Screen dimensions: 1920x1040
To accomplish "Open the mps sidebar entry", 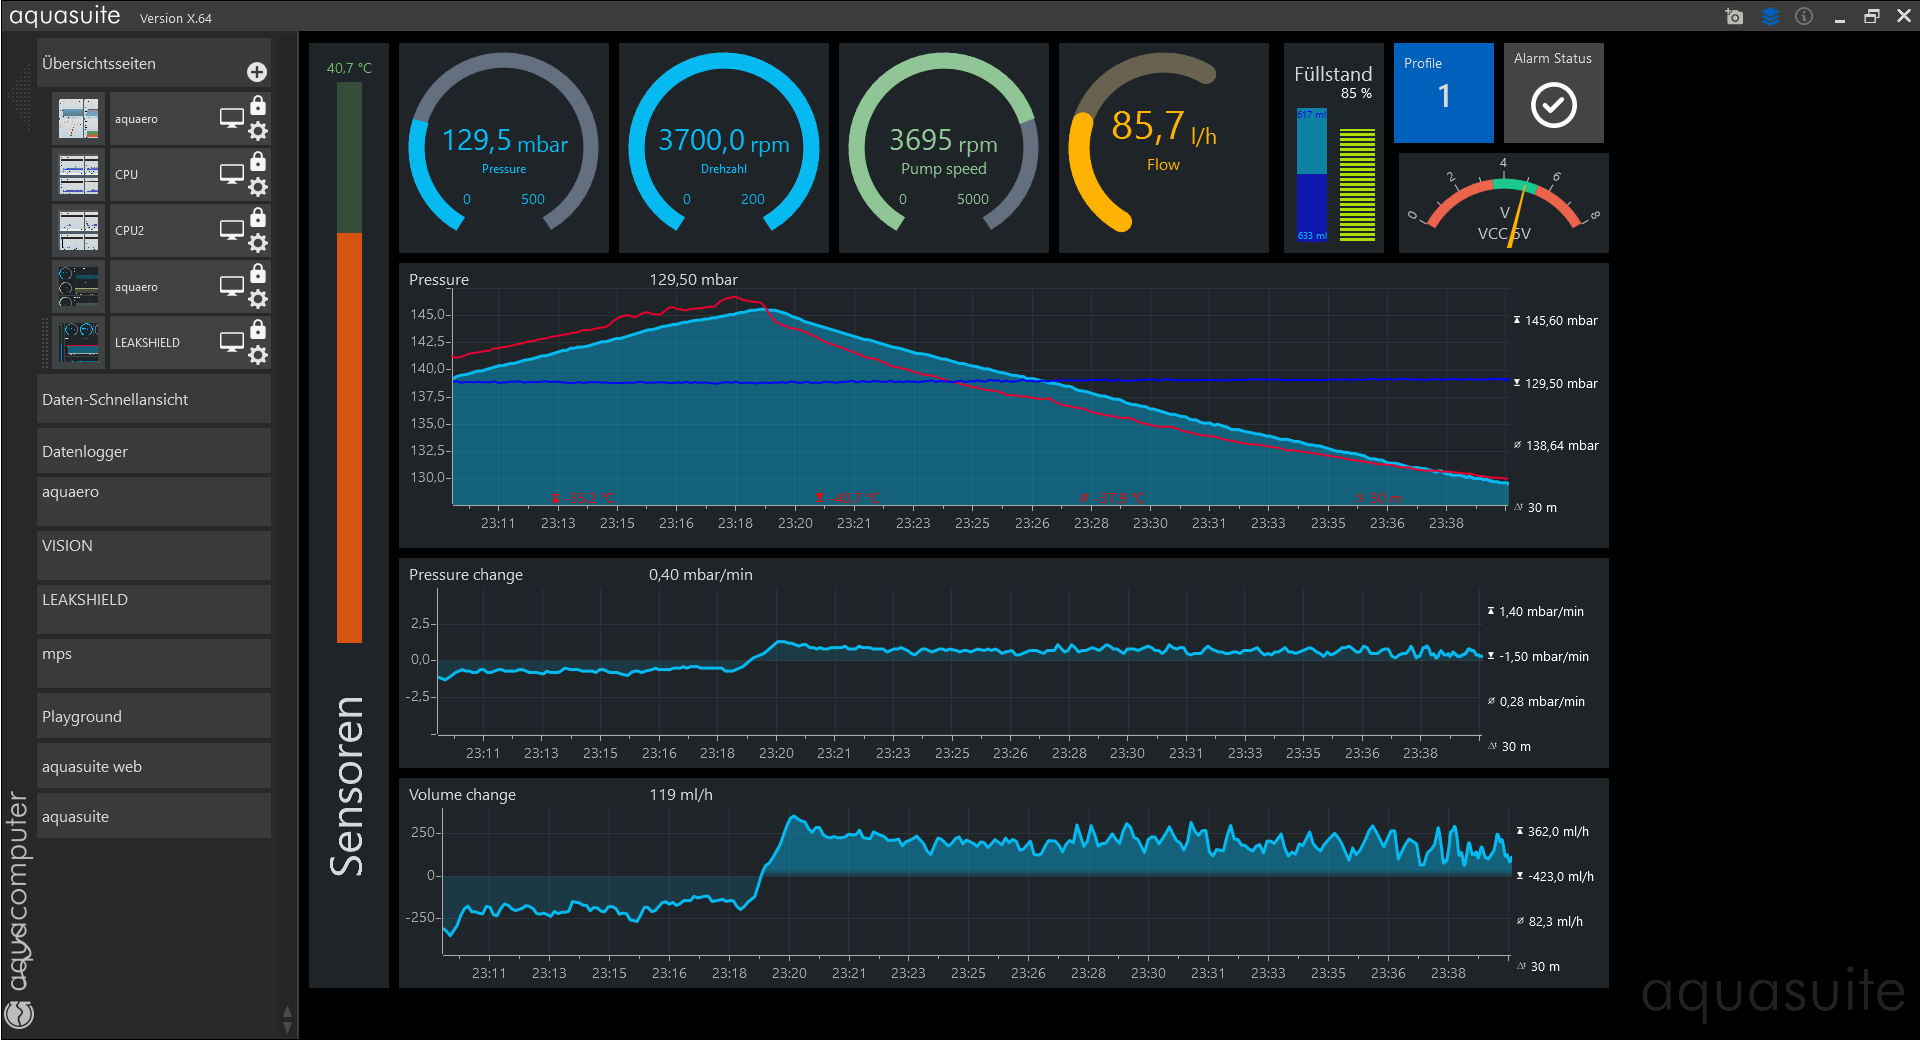I will [154, 654].
